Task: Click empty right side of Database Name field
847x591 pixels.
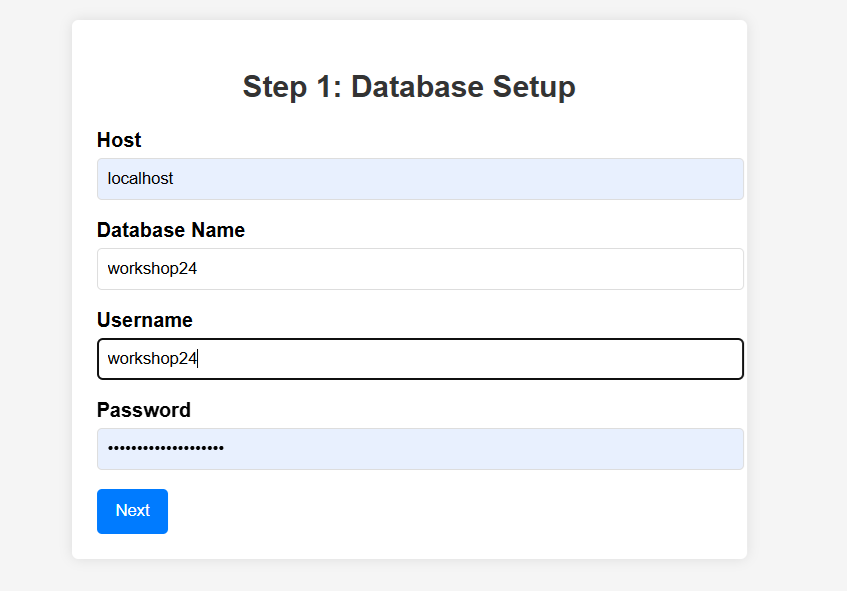Action: pos(700,269)
